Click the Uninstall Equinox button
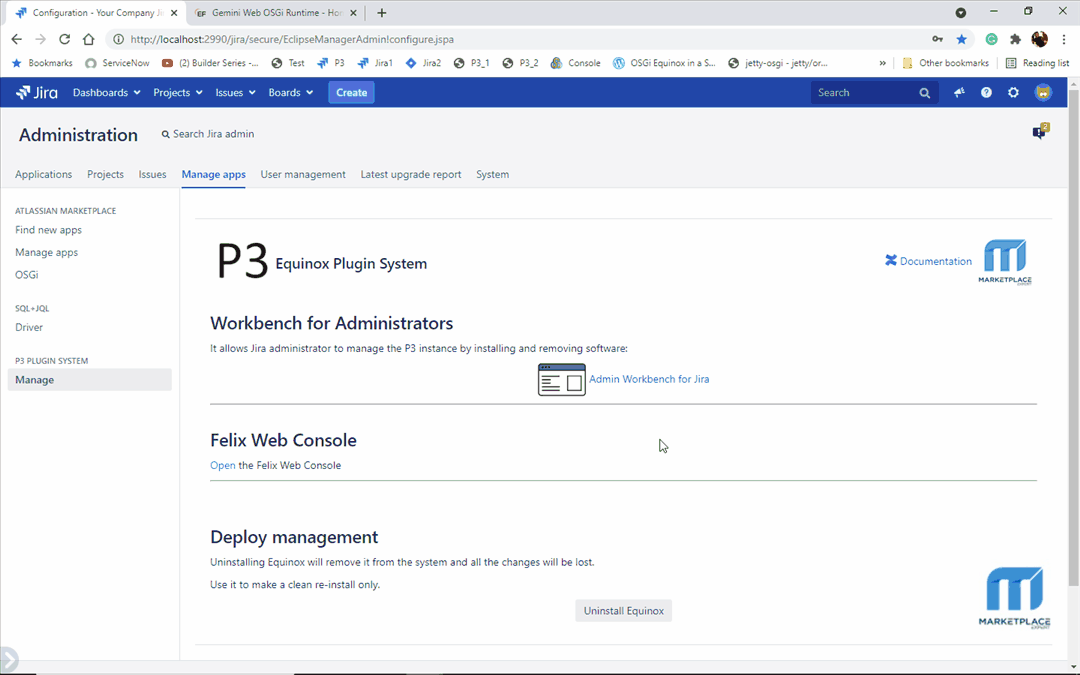Image resolution: width=1080 pixels, height=675 pixels. (x=623, y=611)
